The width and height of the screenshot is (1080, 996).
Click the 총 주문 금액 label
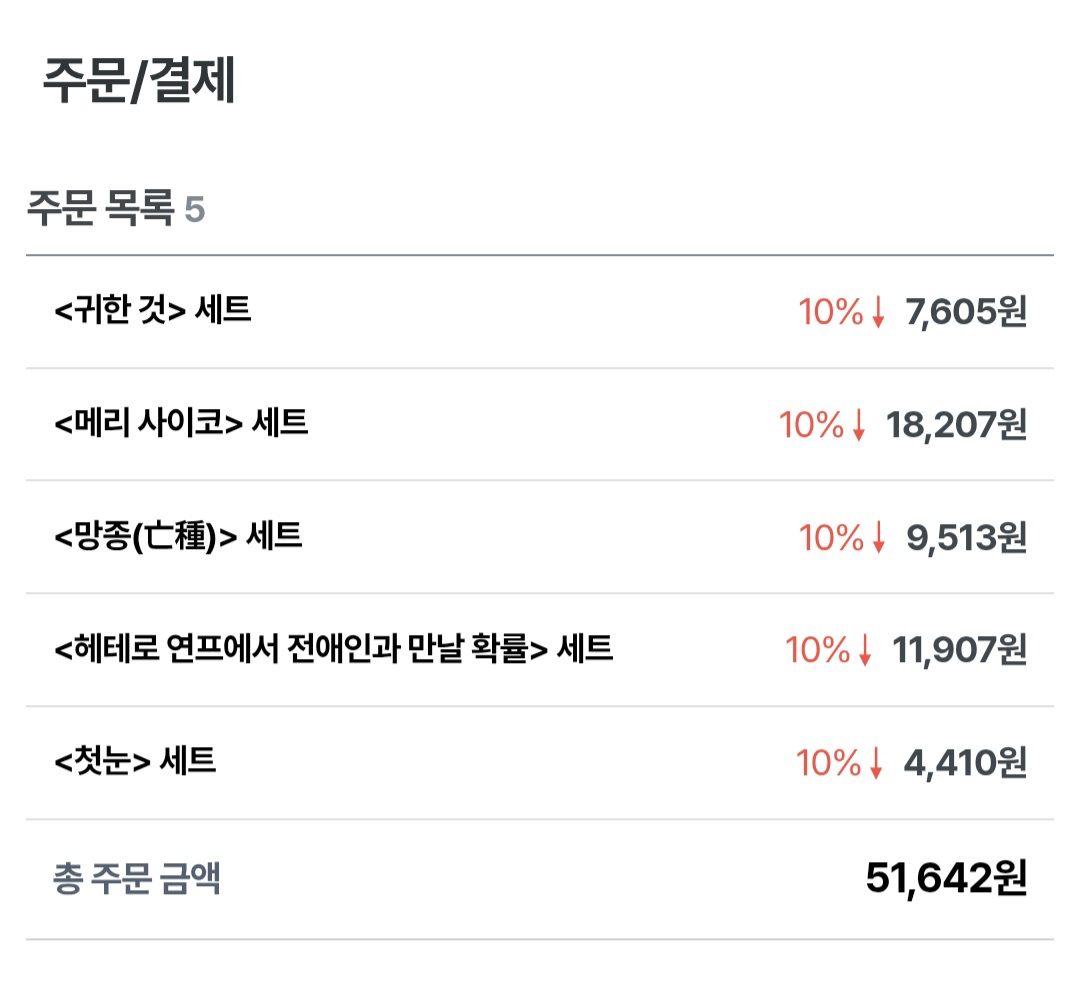pos(136,879)
